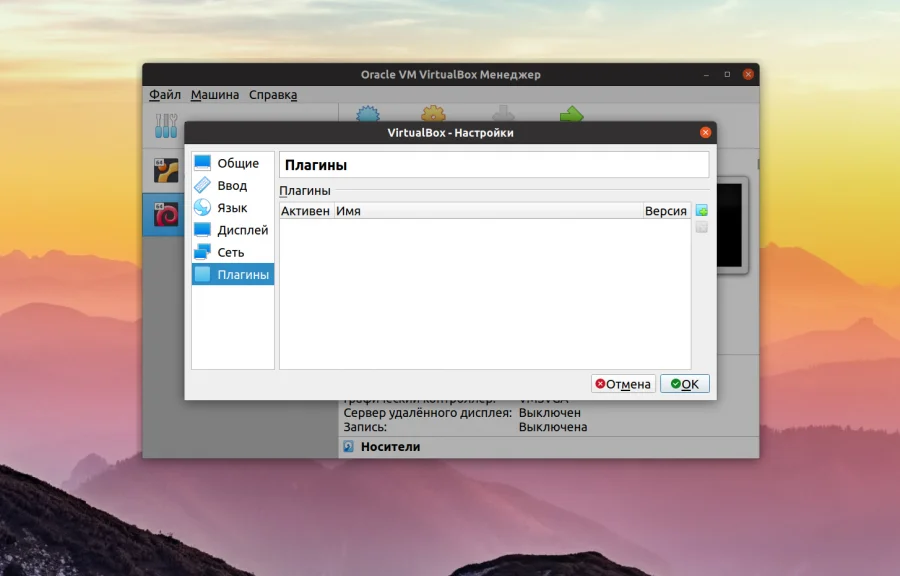This screenshot has height=576, width=900.
Task: Click the blue gear toolbar icon
Action: pos(369,115)
